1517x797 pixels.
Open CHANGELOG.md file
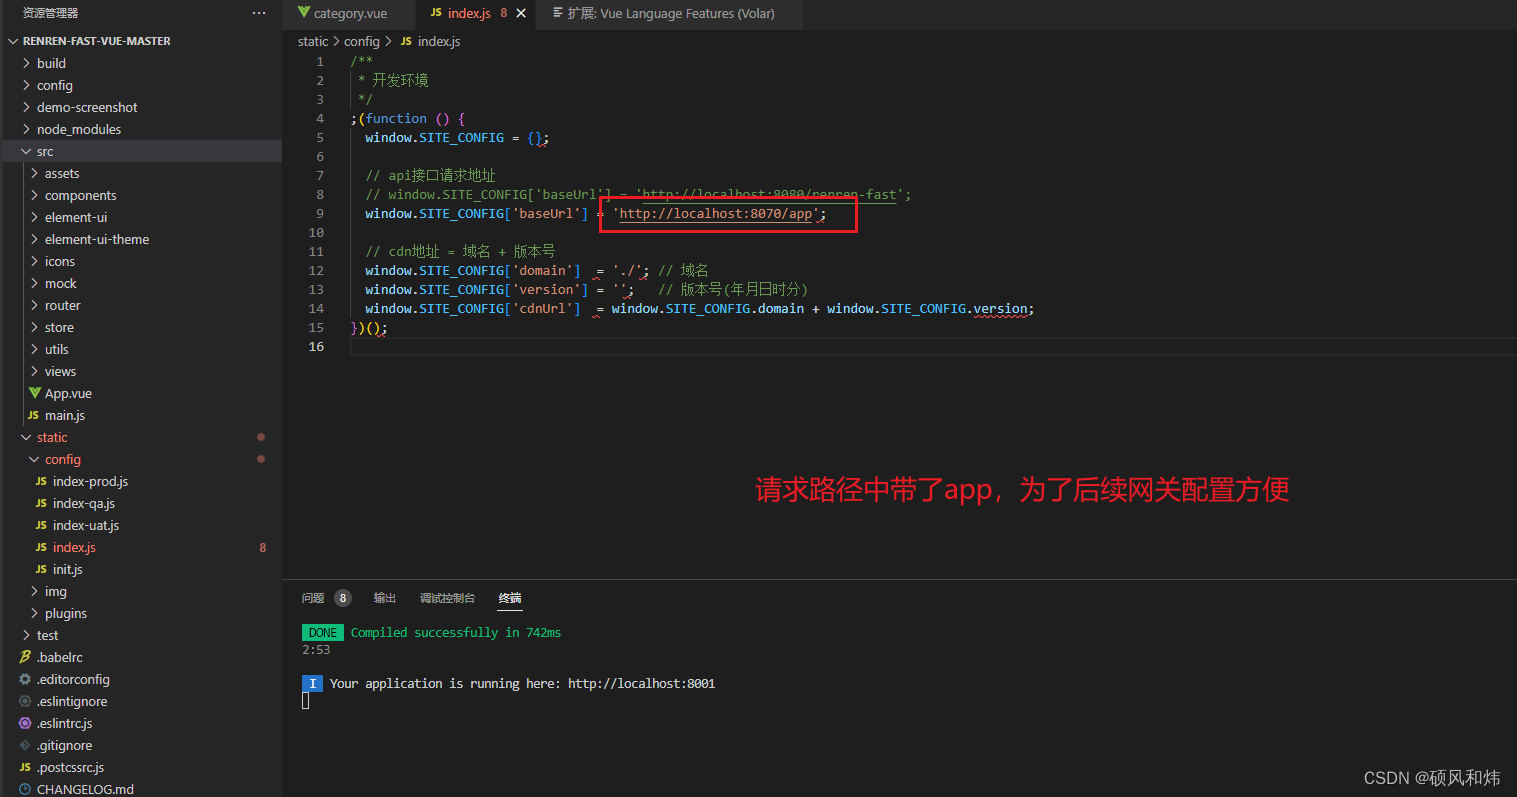85,789
